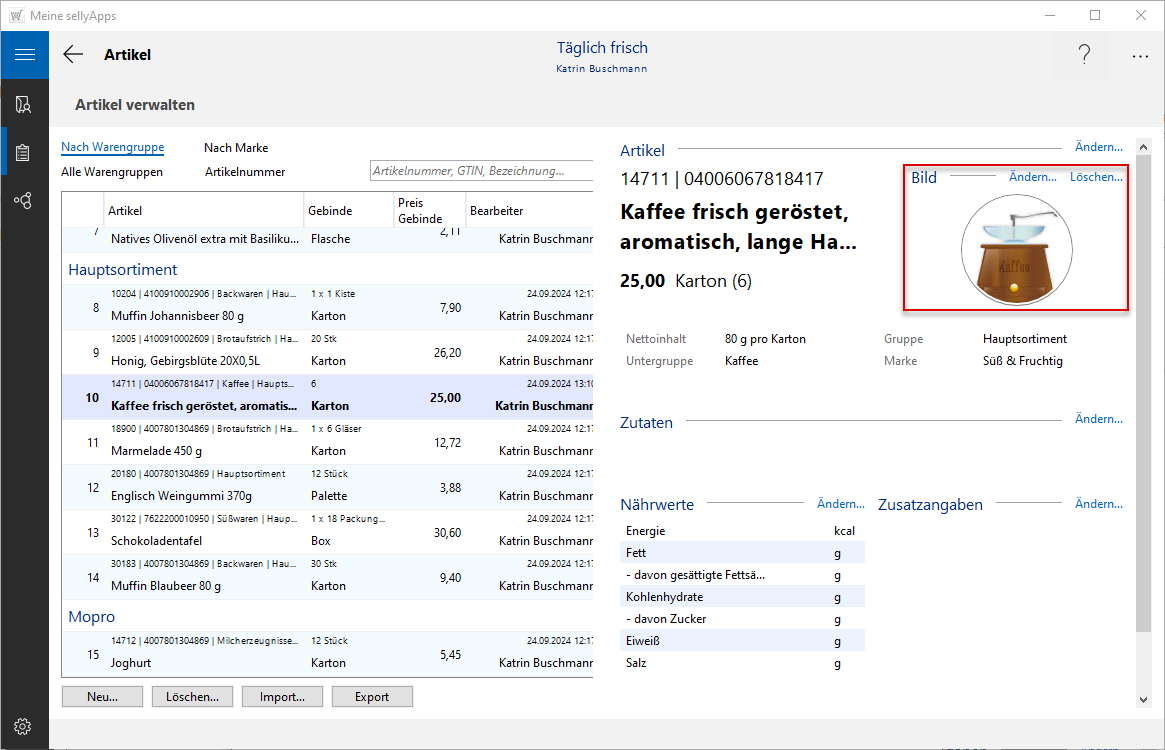
Task: Open settings gear in sidebar
Action: pyautogui.click(x=24, y=726)
